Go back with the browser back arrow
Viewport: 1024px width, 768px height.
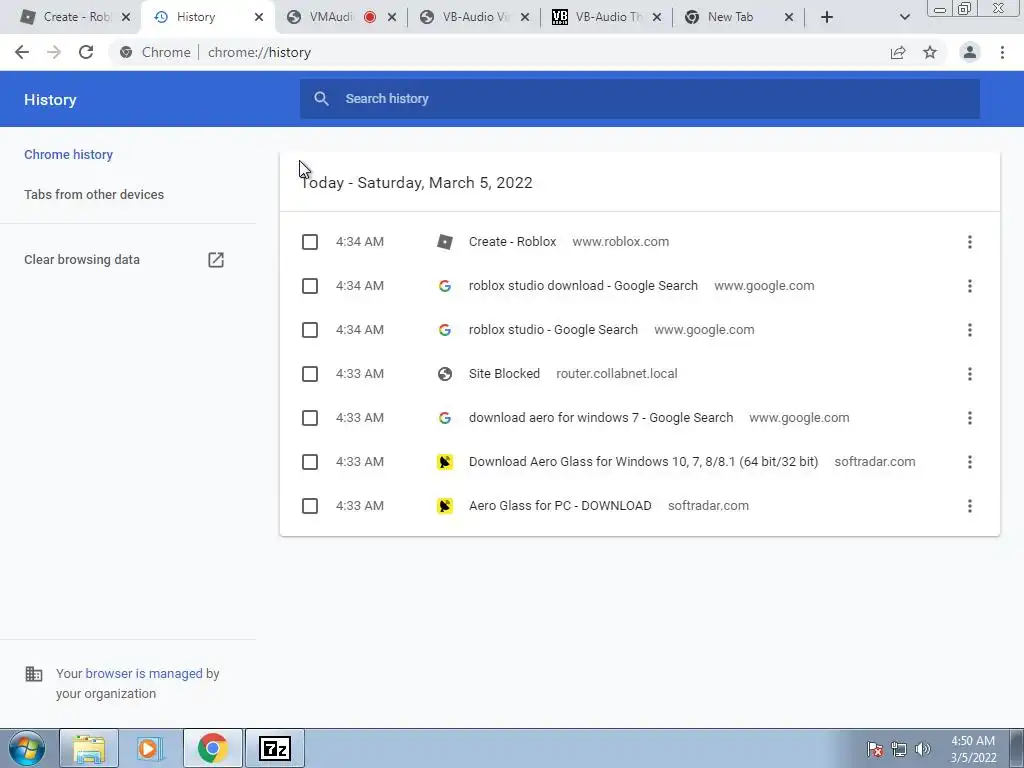22,52
